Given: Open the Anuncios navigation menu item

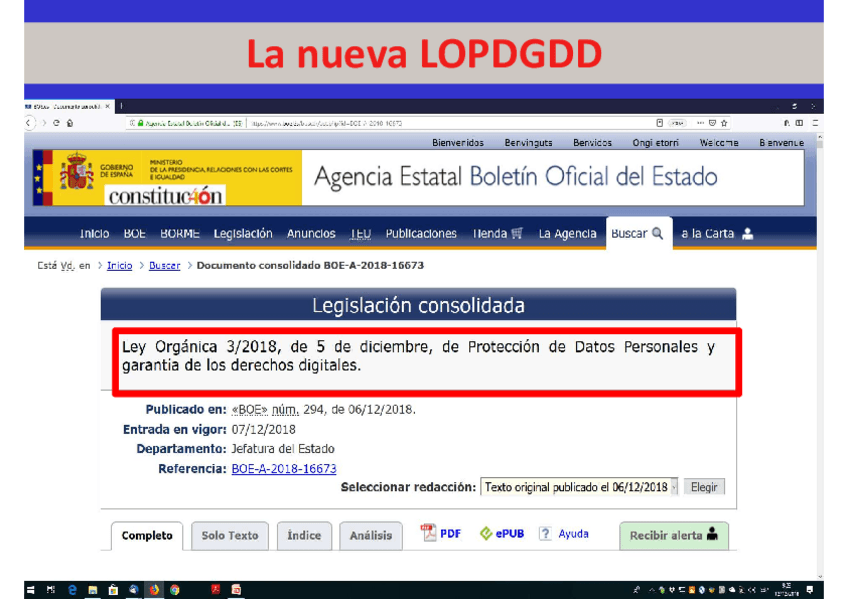Looking at the screenshot, I should click(311, 234).
